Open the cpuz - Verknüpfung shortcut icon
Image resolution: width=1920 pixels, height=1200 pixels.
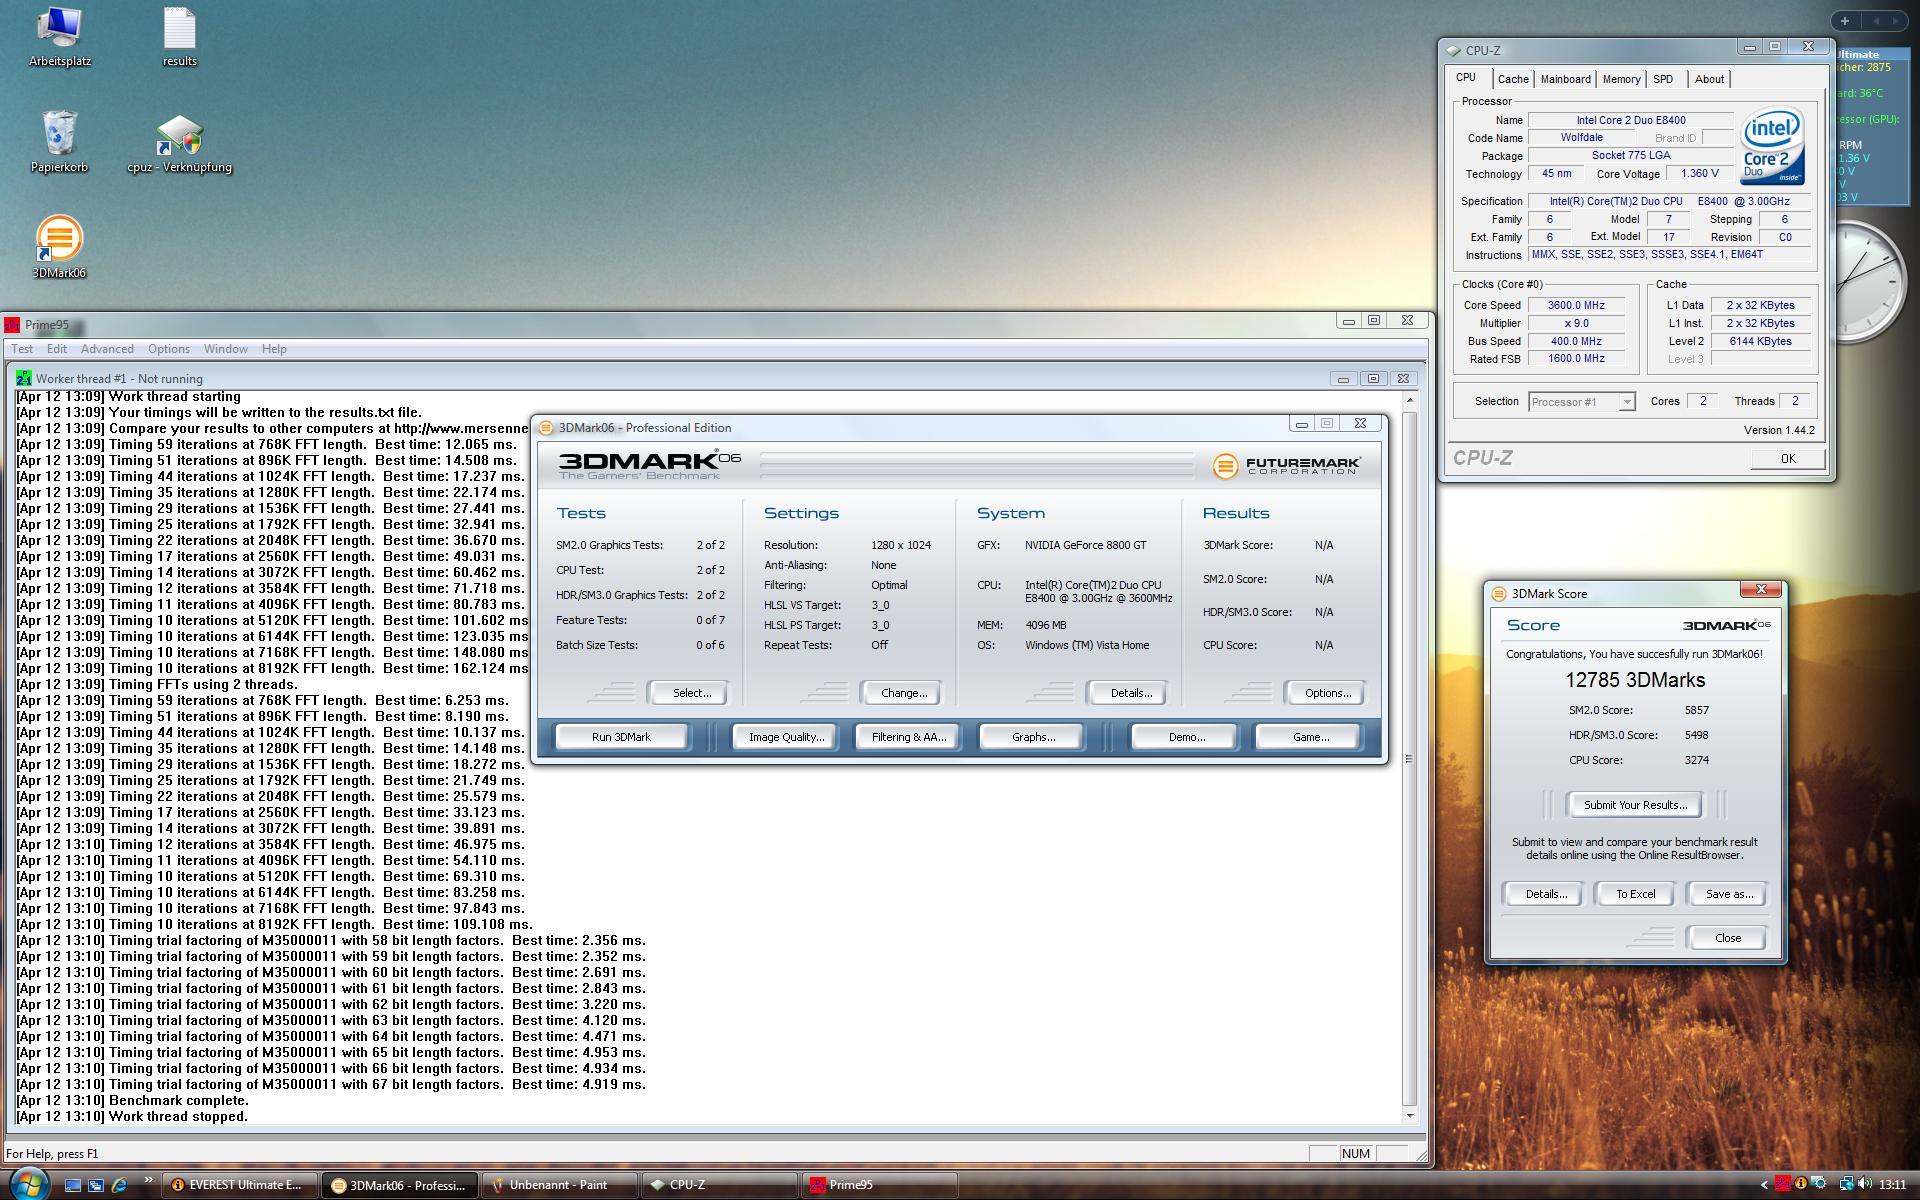(179, 144)
